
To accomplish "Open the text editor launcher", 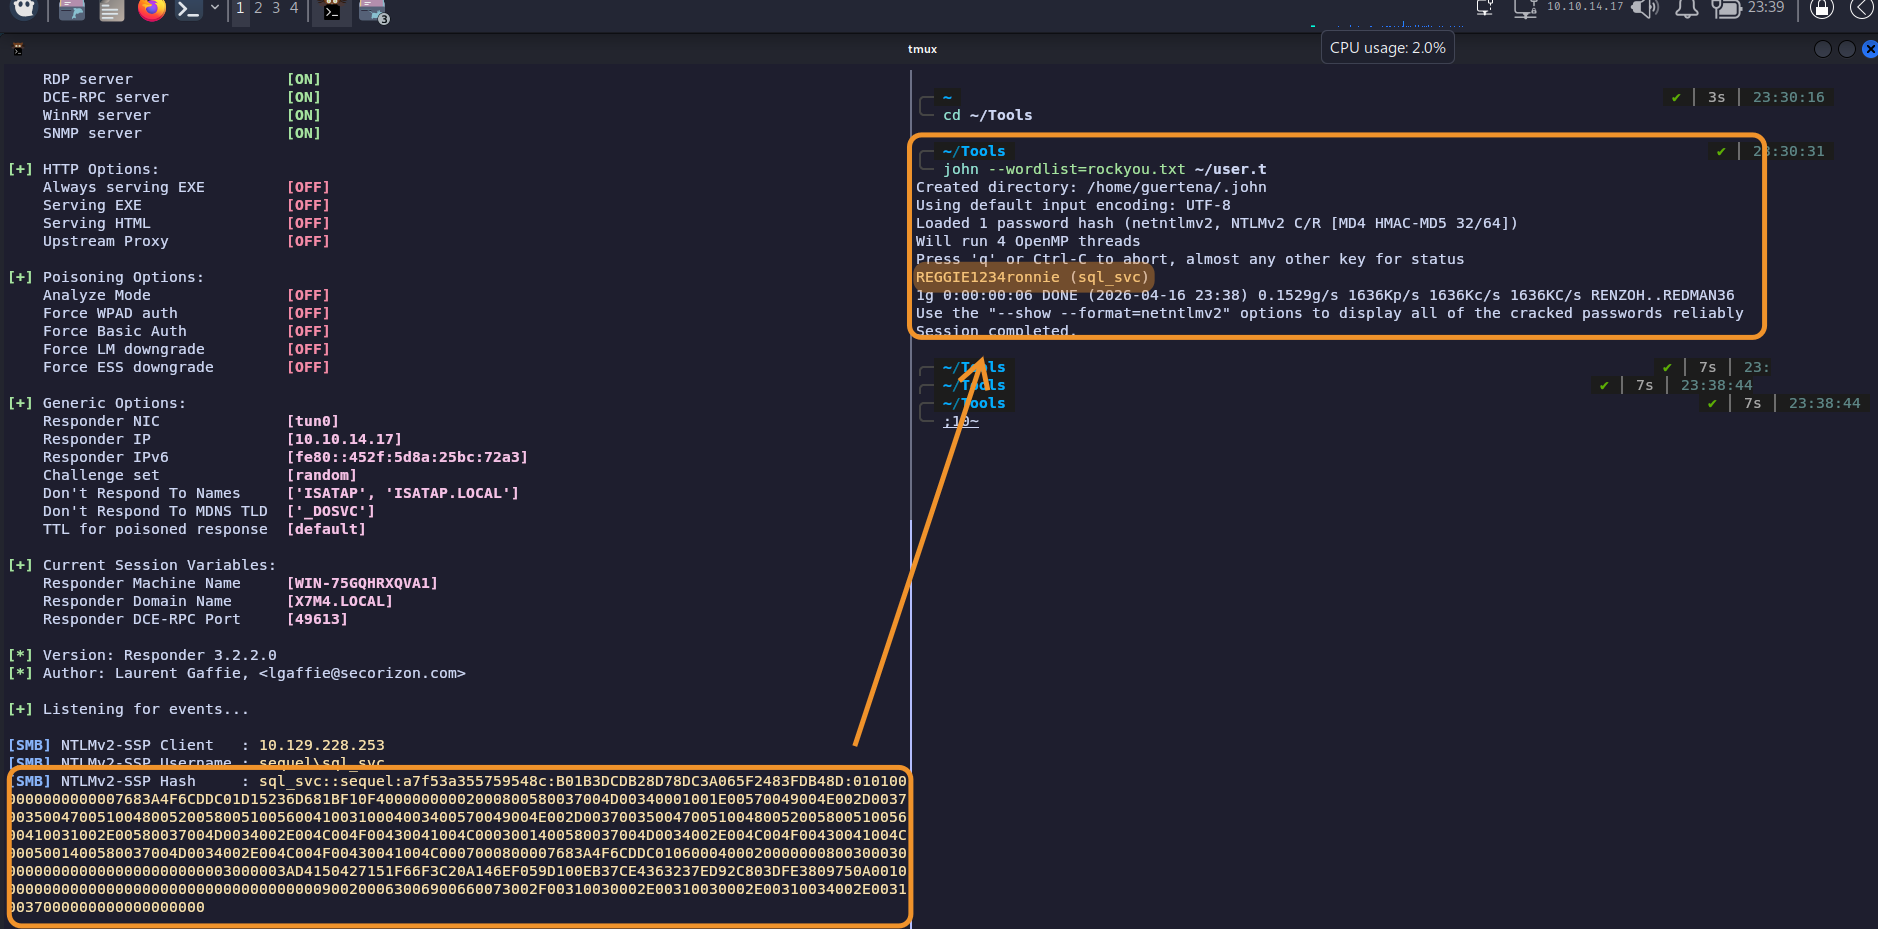I will 112,10.
